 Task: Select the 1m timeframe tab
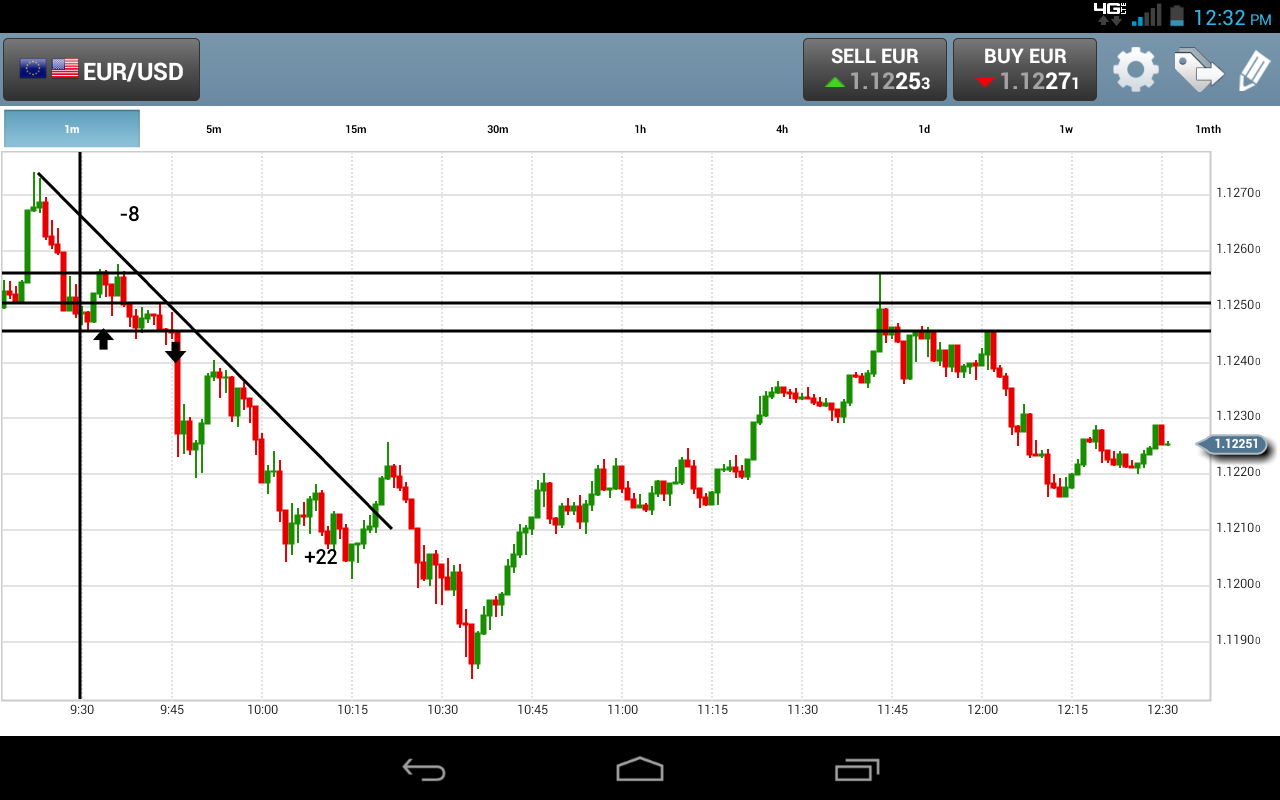(72, 129)
